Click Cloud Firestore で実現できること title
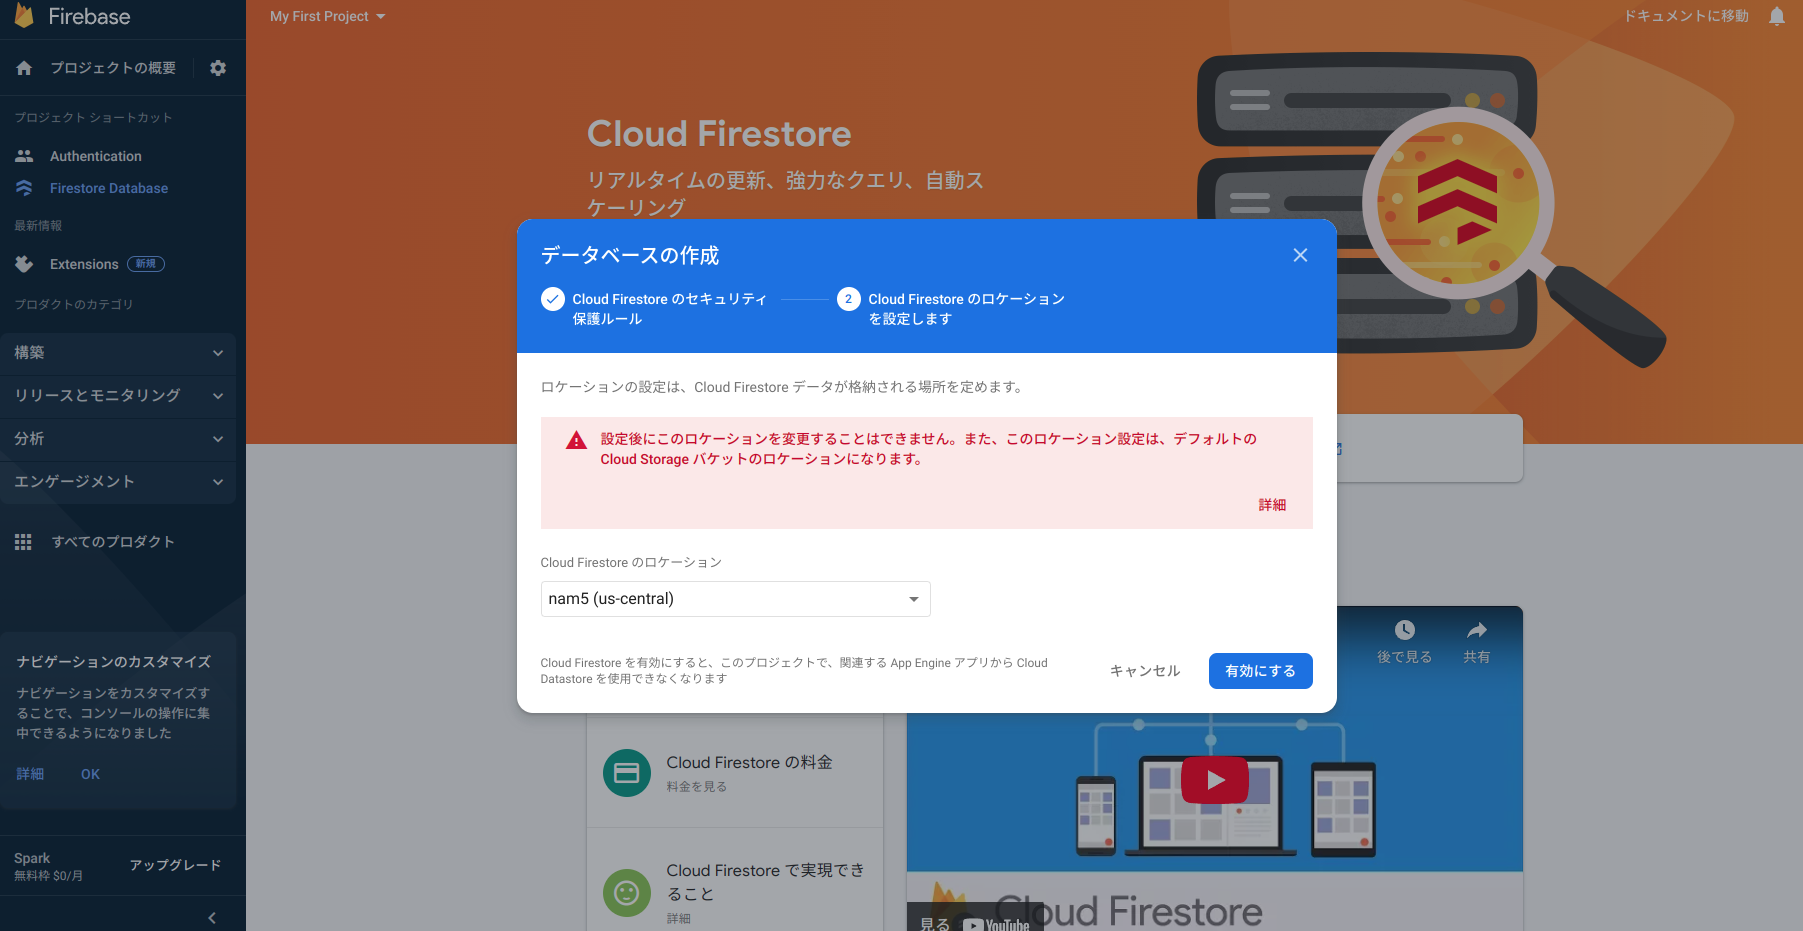This screenshot has height=931, width=1803. tap(766, 882)
